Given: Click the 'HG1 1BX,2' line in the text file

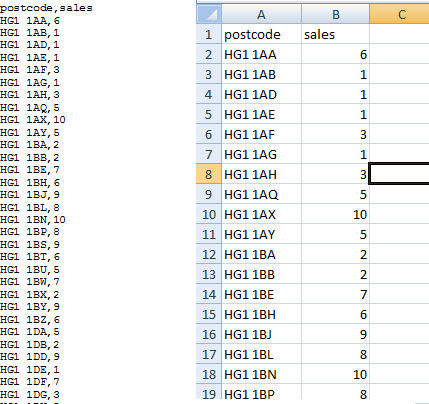Looking at the screenshot, I should (x=30, y=294).
